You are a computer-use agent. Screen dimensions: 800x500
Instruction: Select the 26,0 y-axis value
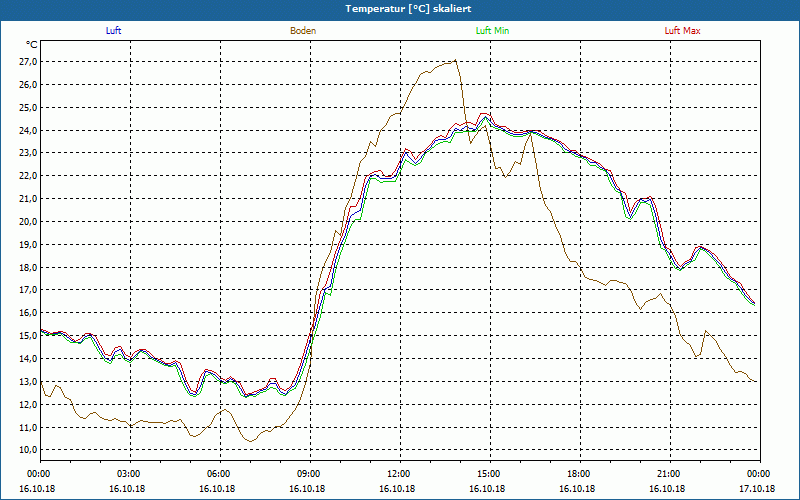28,85
